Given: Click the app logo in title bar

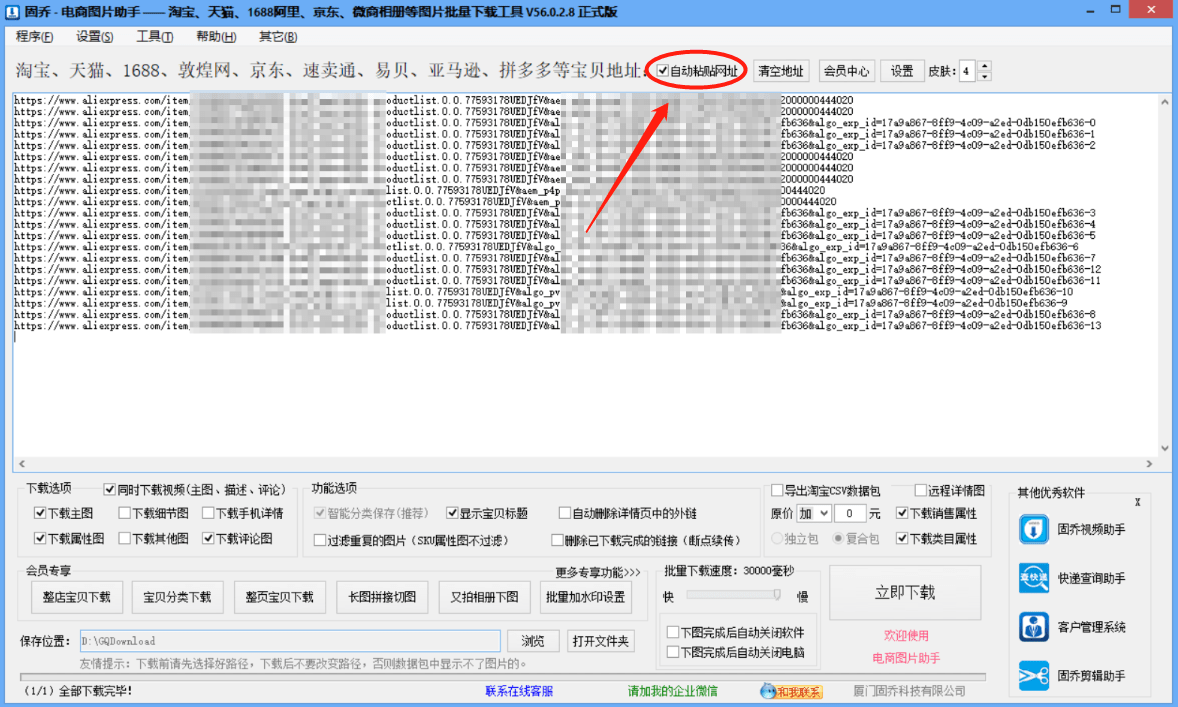Looking at the screenshot, I should pyautogui.click(x=12, y=12).
